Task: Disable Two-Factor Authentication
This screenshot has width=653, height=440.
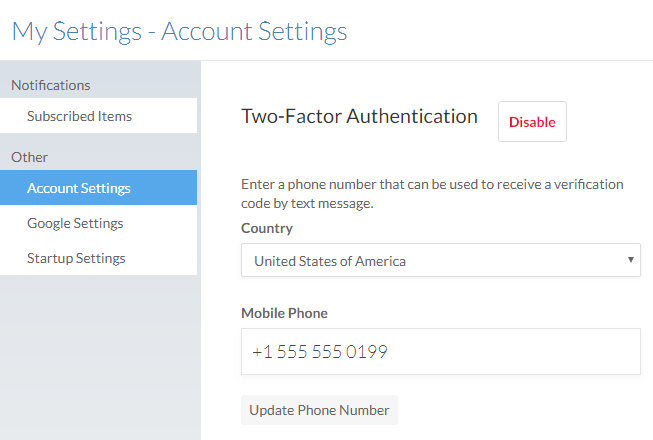Action: pyautogui.click(x=532, y=122)
